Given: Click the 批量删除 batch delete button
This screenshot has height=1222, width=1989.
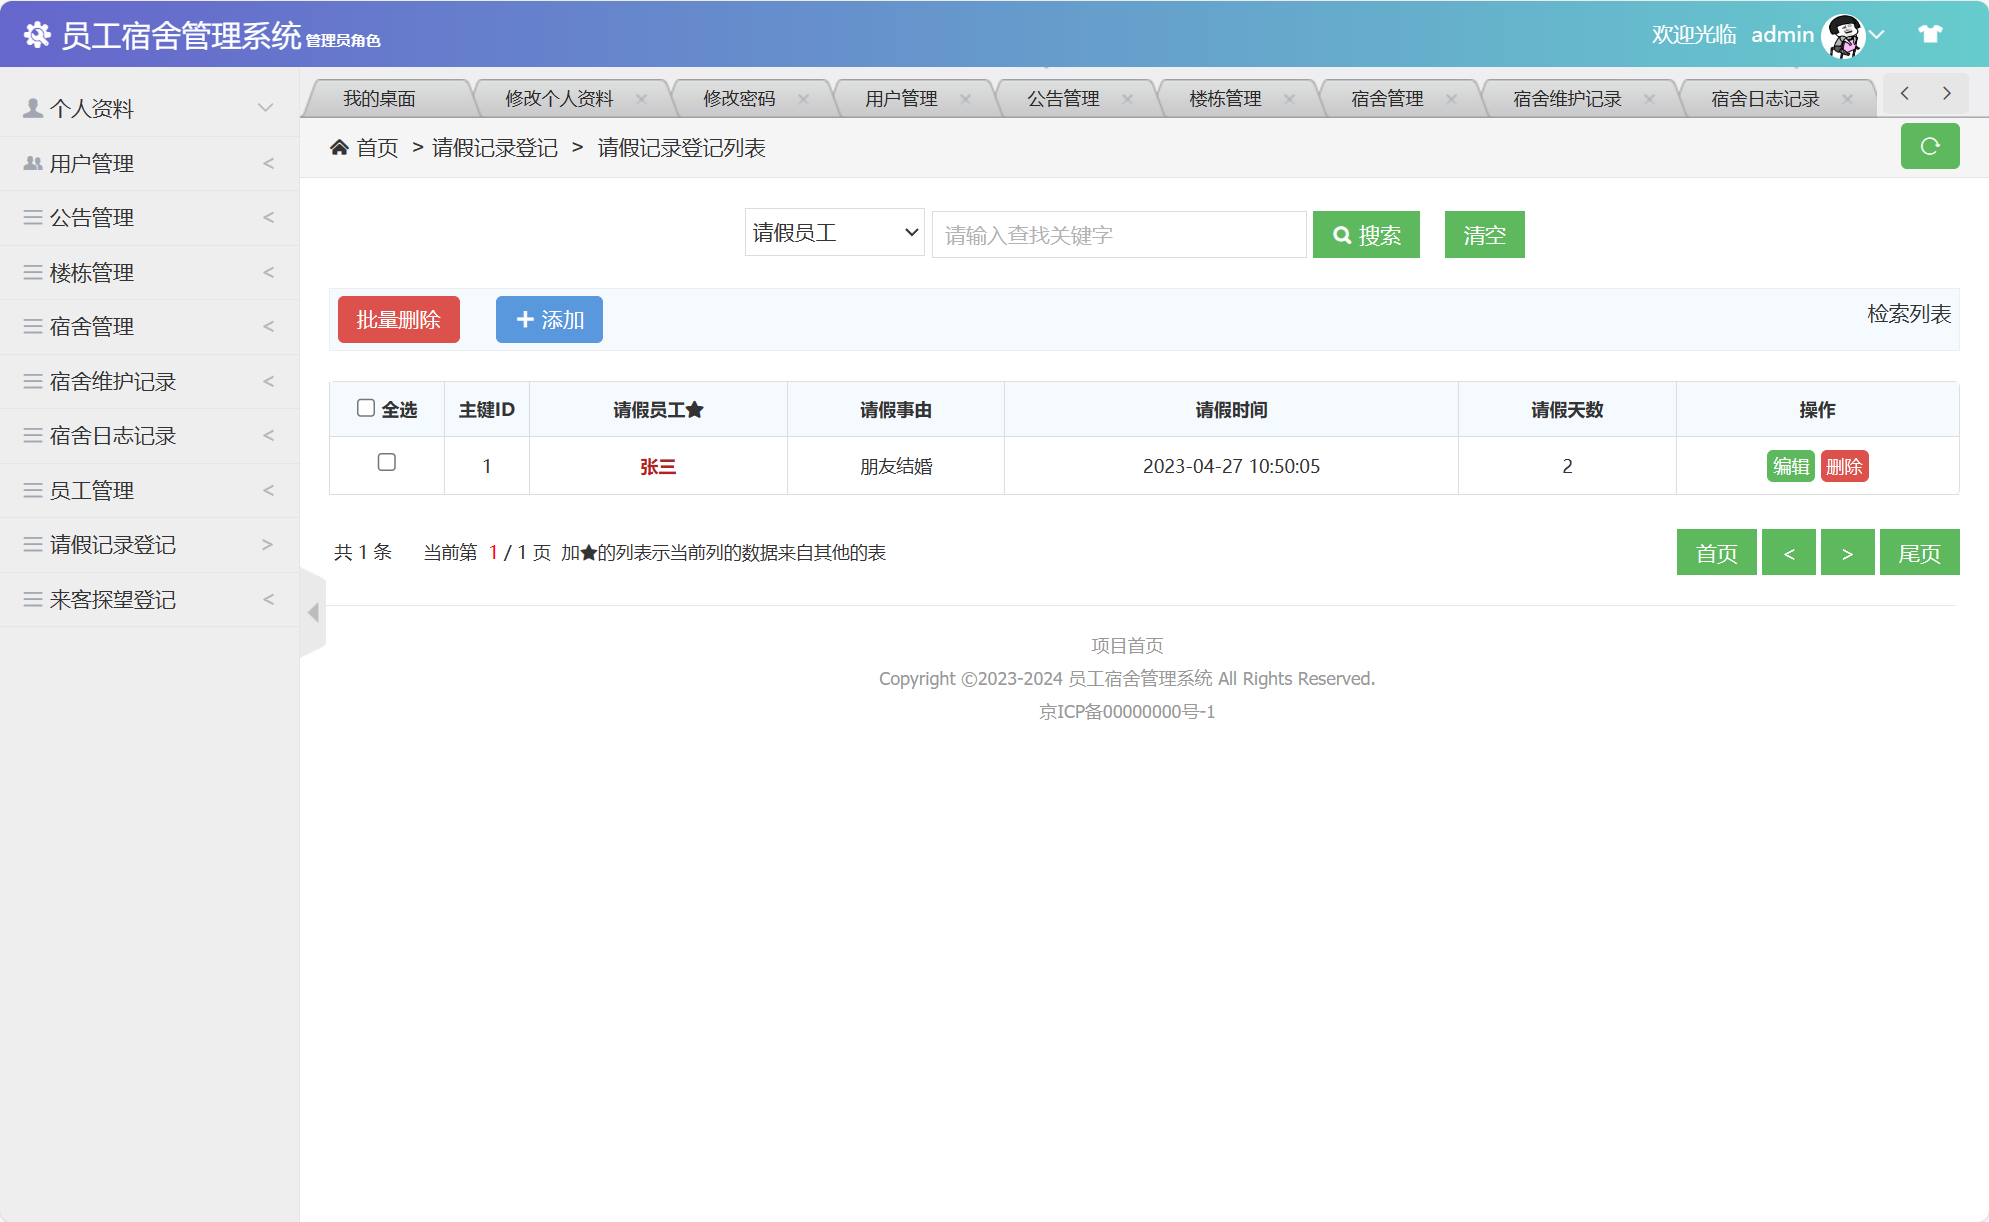Looking at the screenshot, I should pos(398,319).
